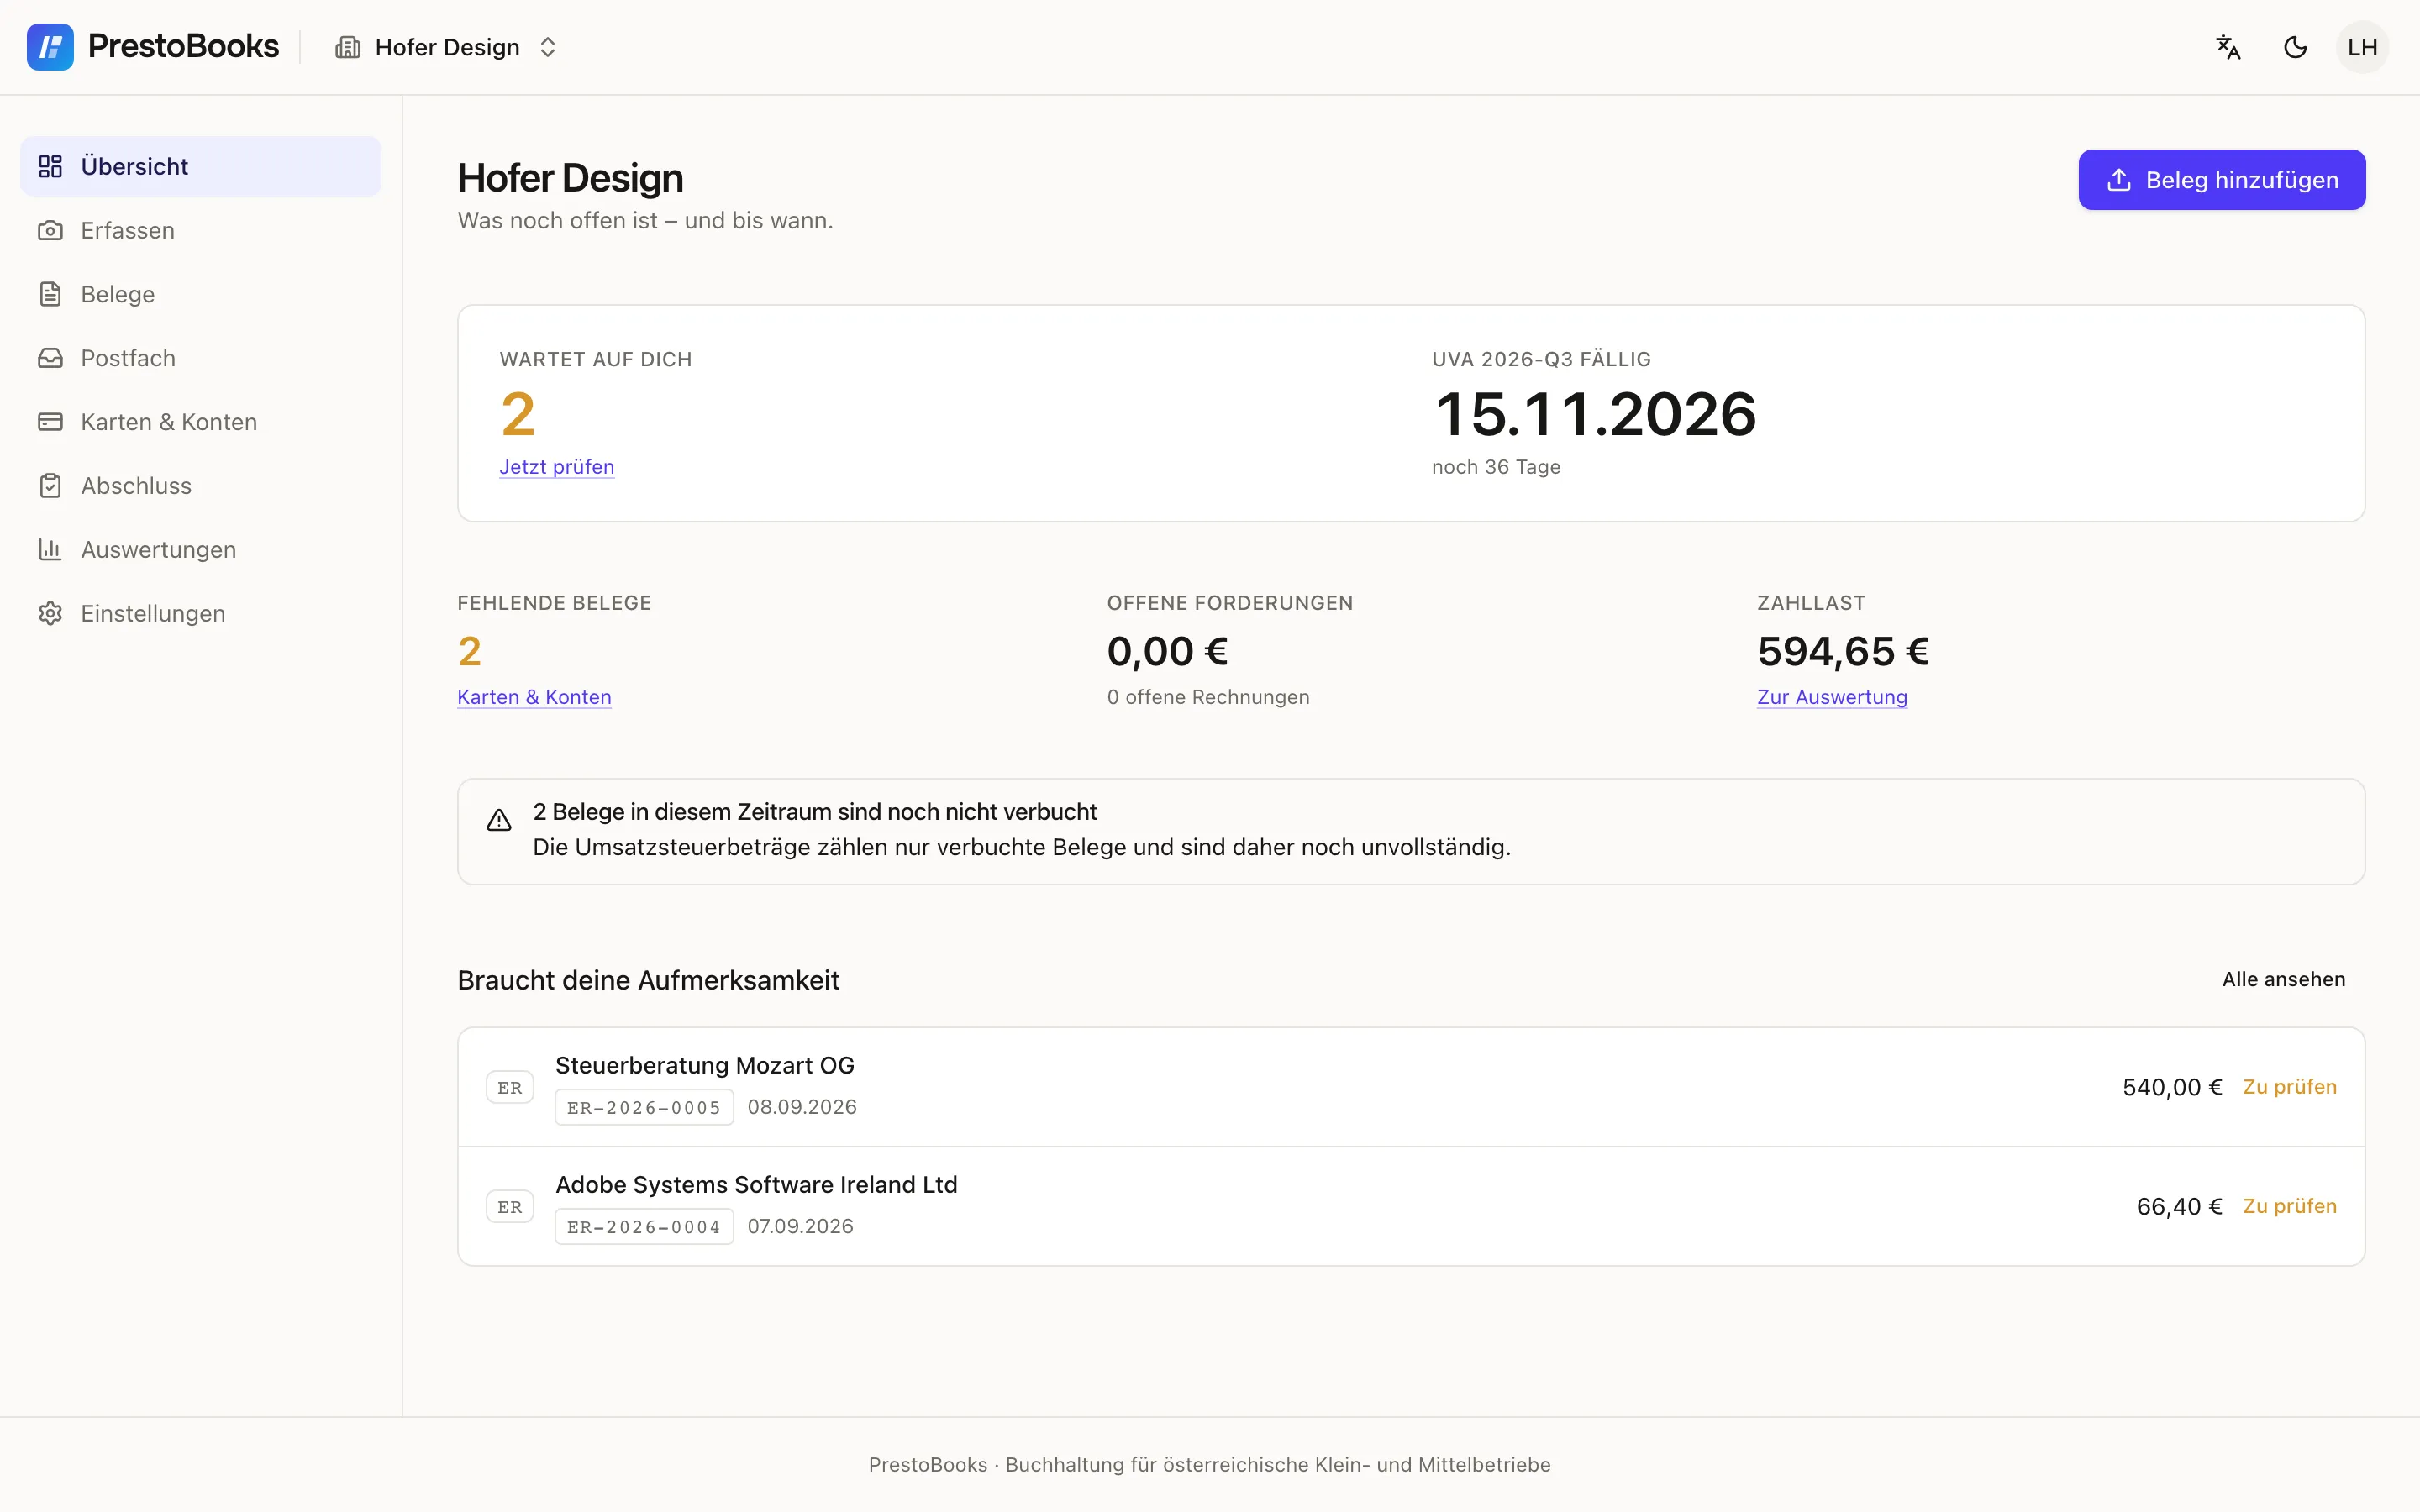2420x1512 pixels.
Task: Click the Auswertungen chart icon
Action: click(50, 550)
